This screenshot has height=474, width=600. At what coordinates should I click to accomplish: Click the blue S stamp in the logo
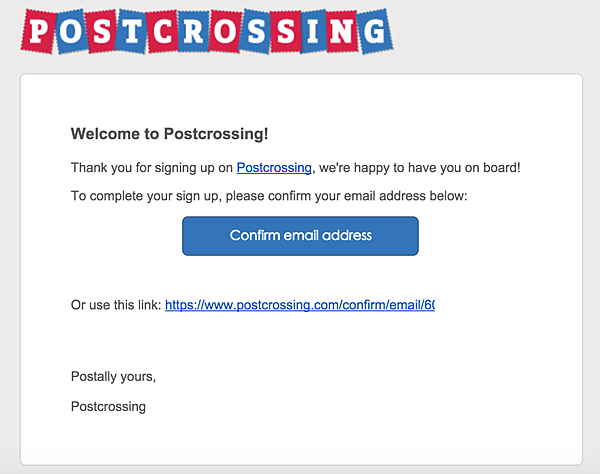click(256, 31)
